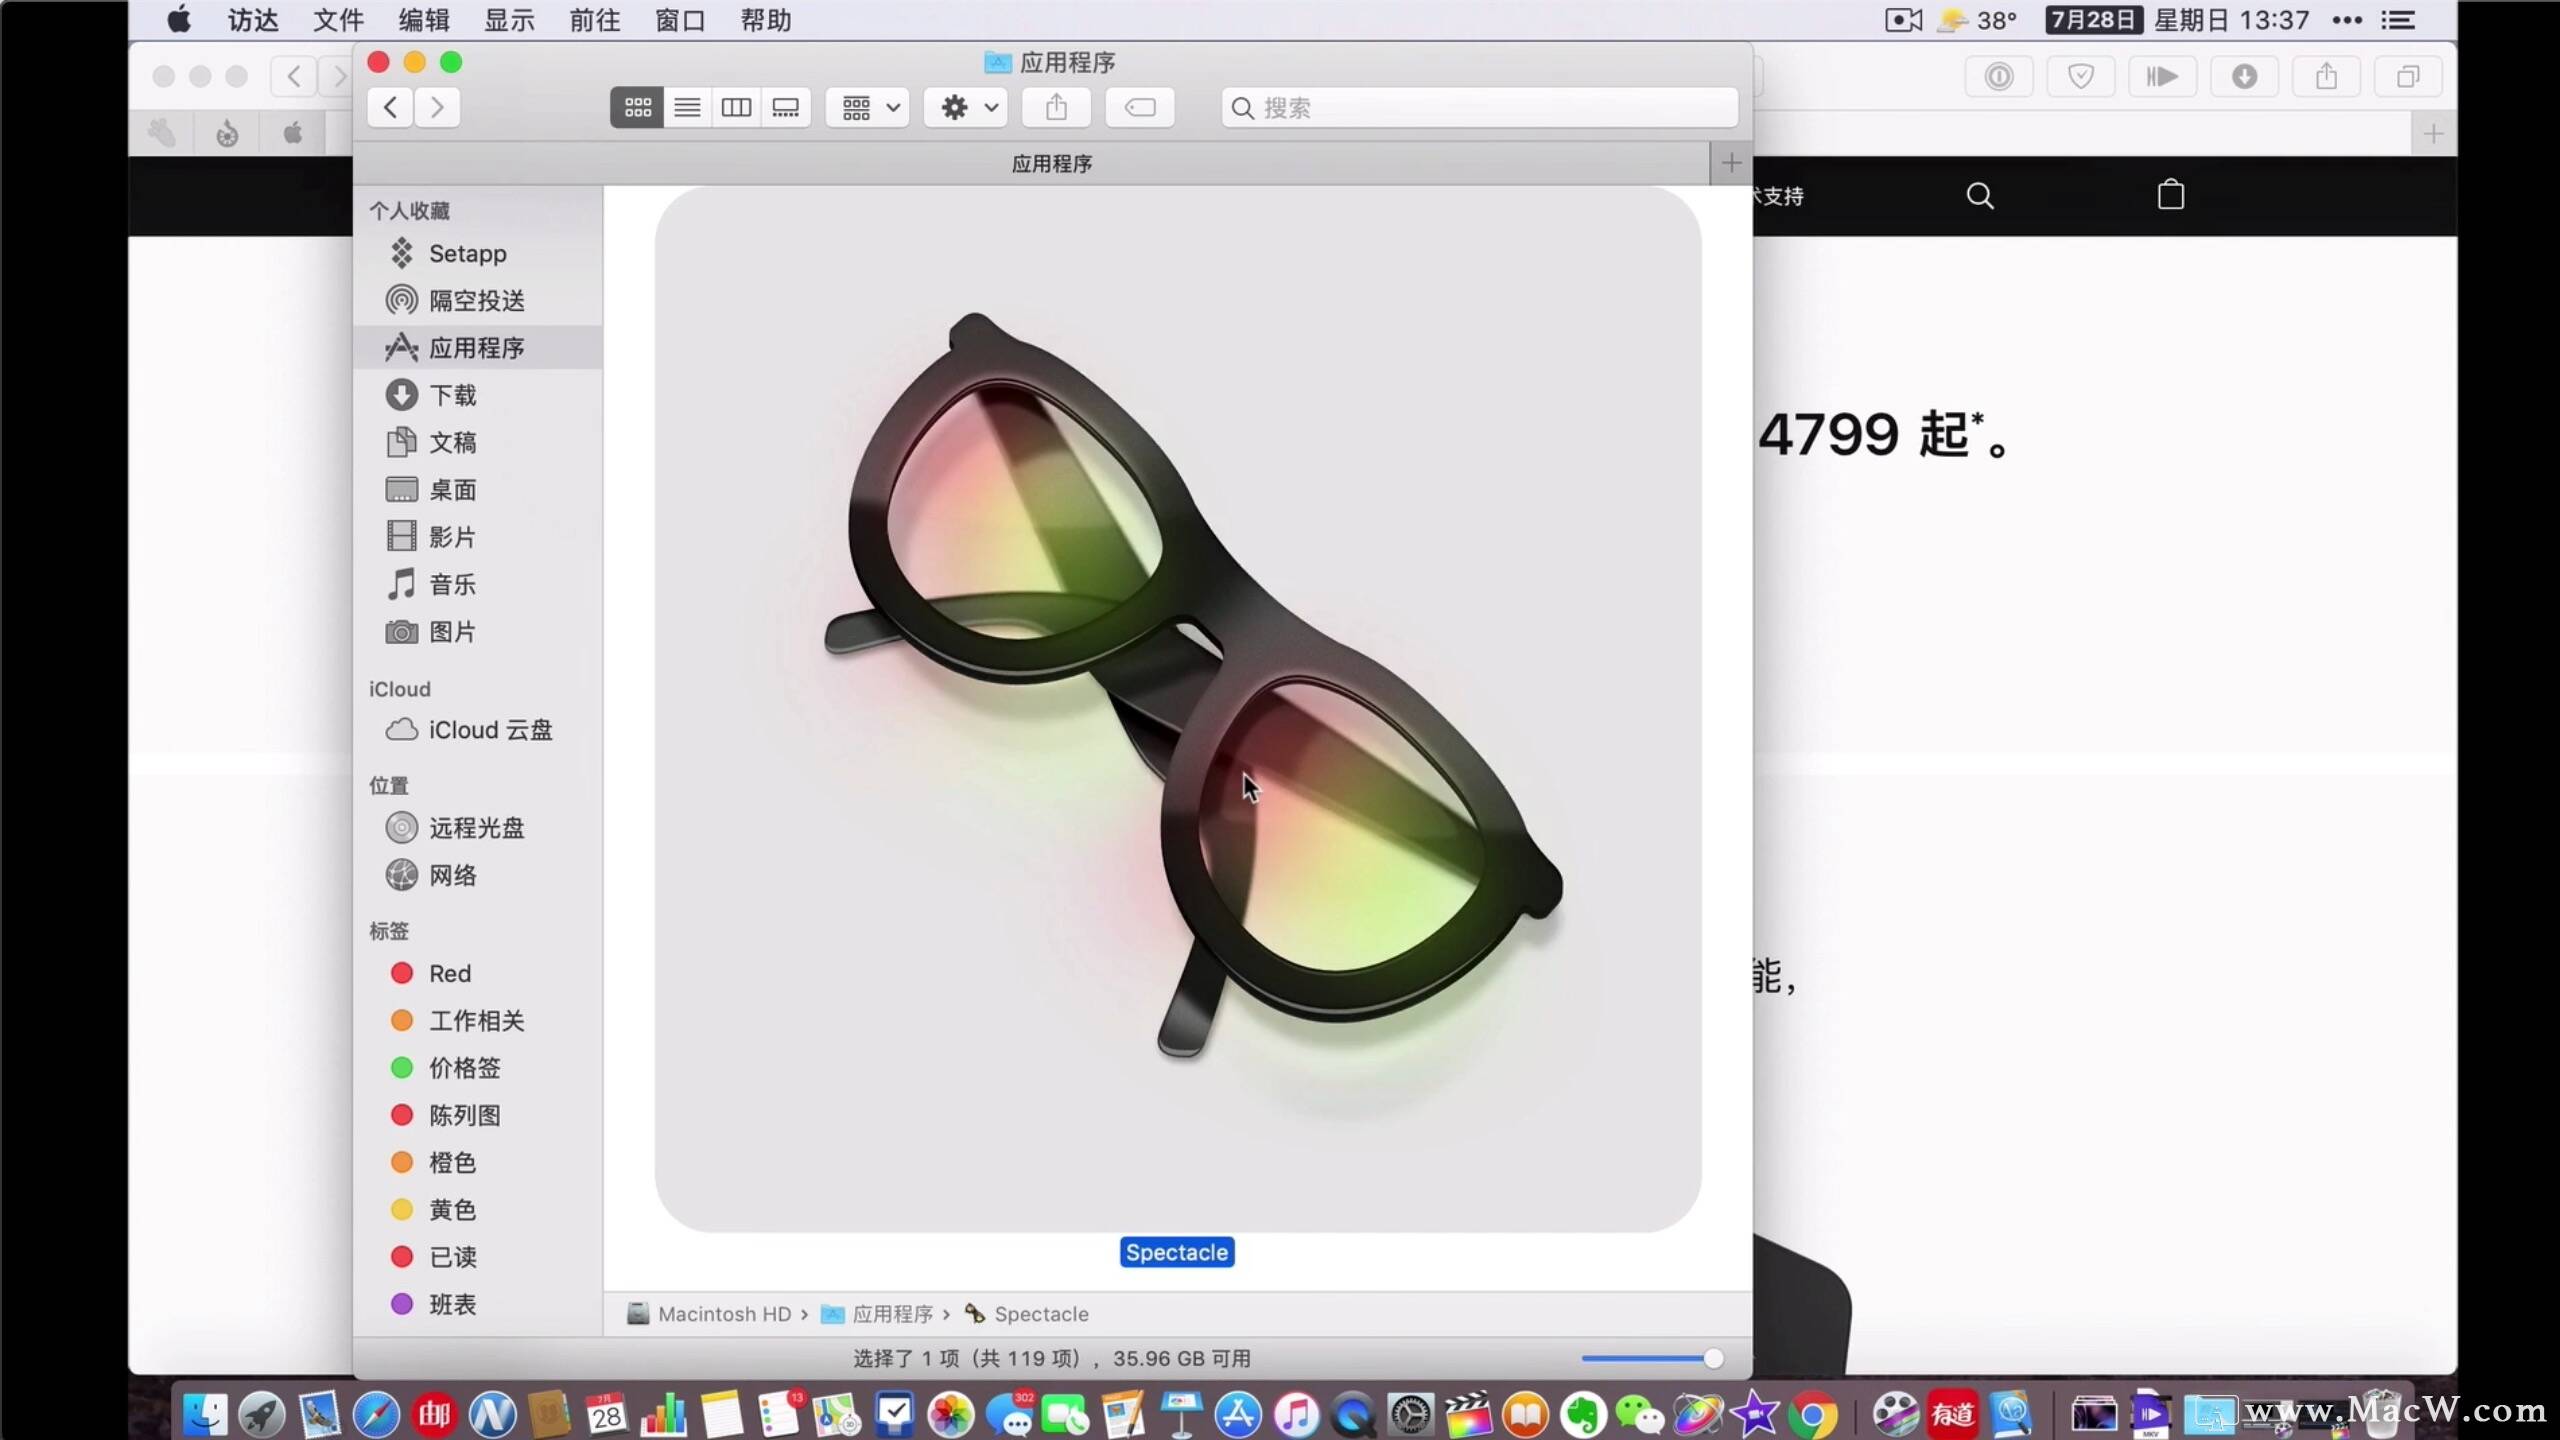Screen dimensions: 2560x1440
Task: Open 下载 folder in sidebar
Action: pos(478,395)
